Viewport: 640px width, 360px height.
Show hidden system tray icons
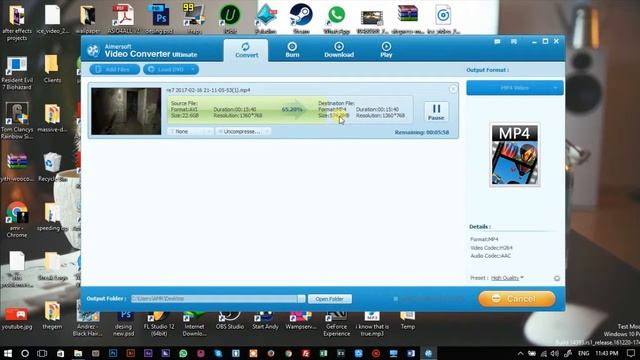pyautogui.click(x=520, y=353)
